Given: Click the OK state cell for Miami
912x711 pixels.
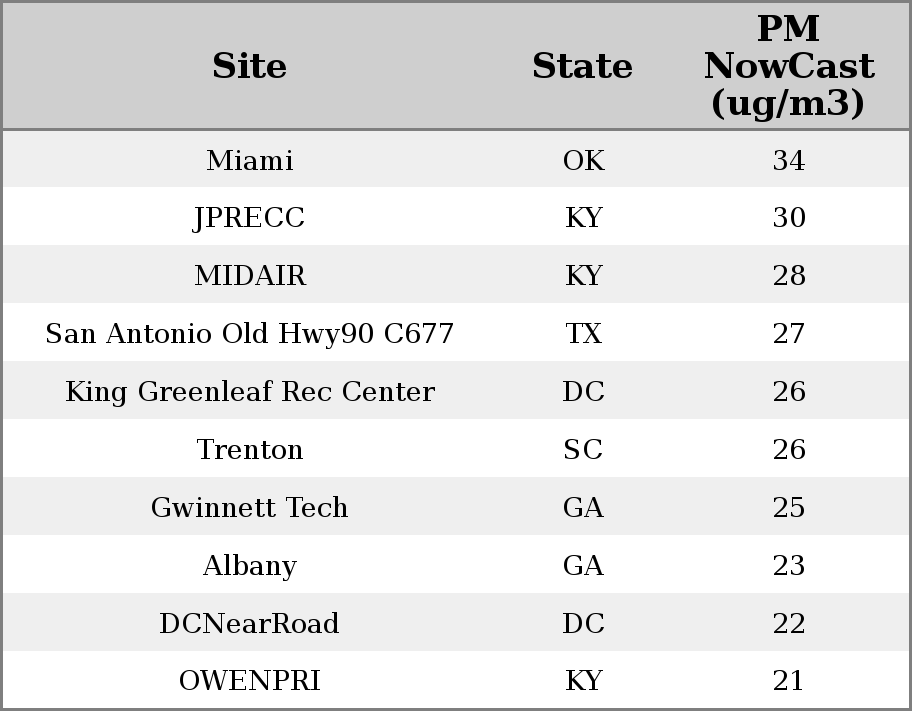Looking at the screenshot, I should pyautogui.click(x=583, y=161).
